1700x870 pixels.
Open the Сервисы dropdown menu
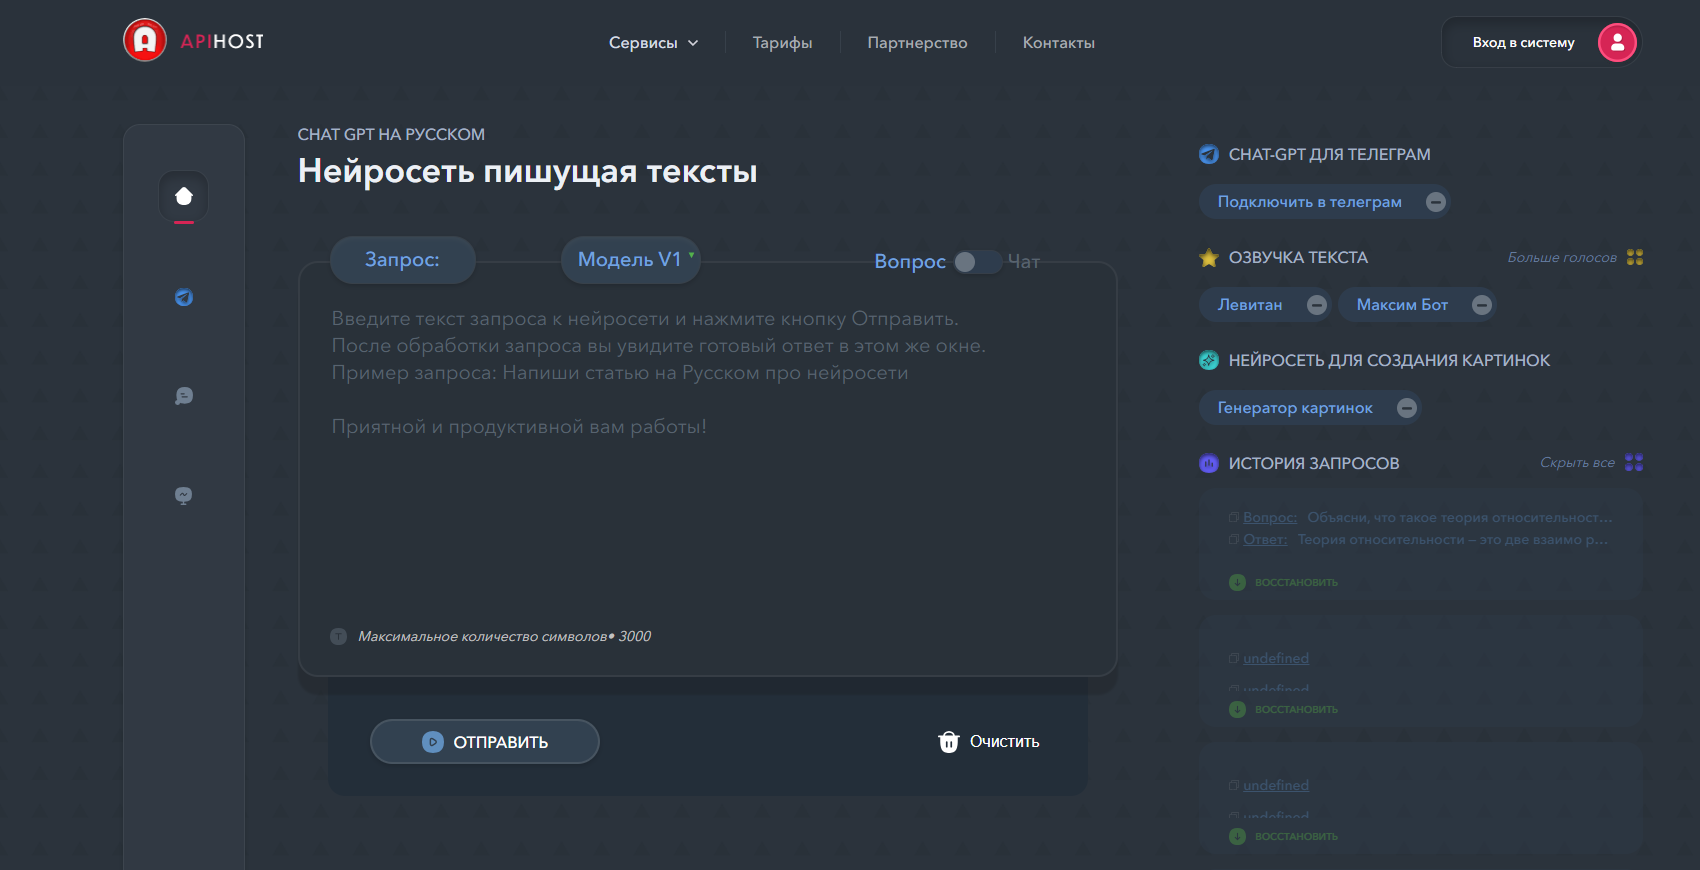pyautogui.click(x=653, y=43)
